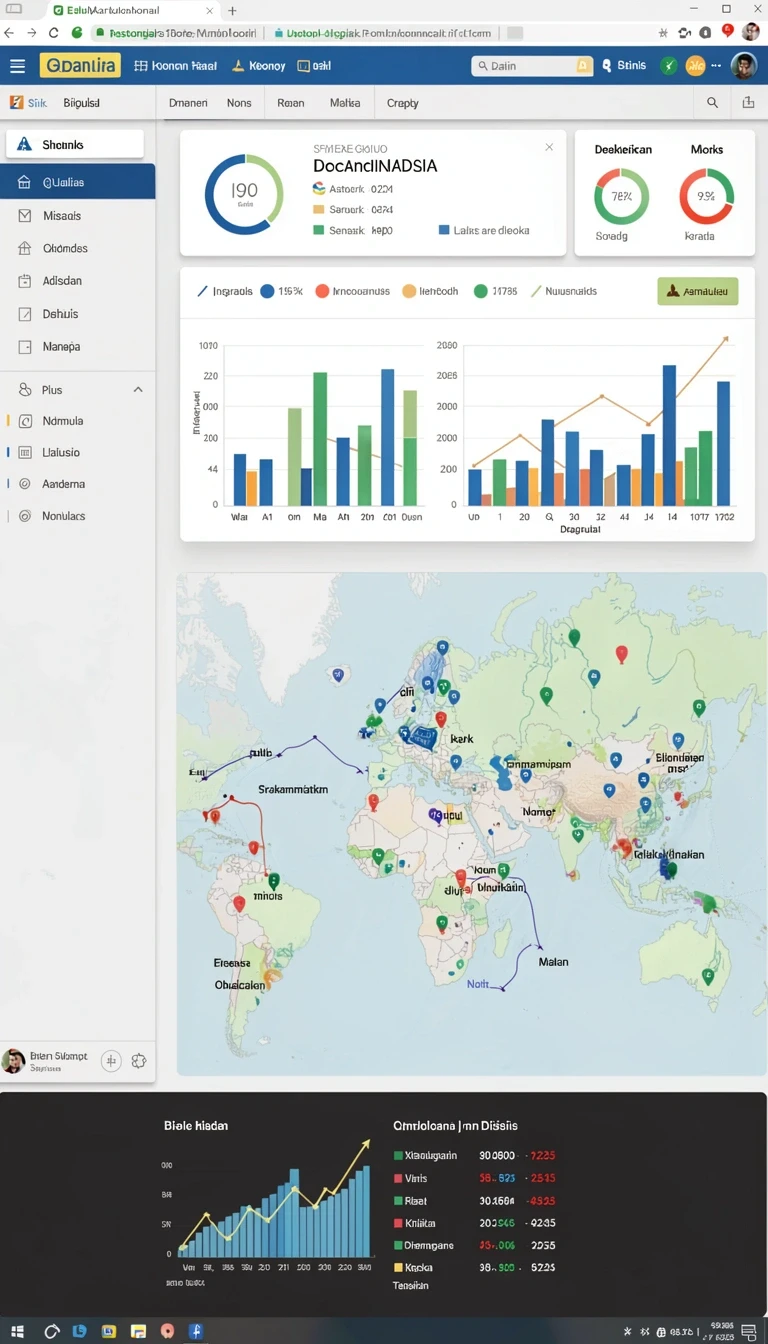Click the user profile photo at sidebar bottom
Image resolution: width=768 pixels, height=1344 pixels.
point(13,1061)
